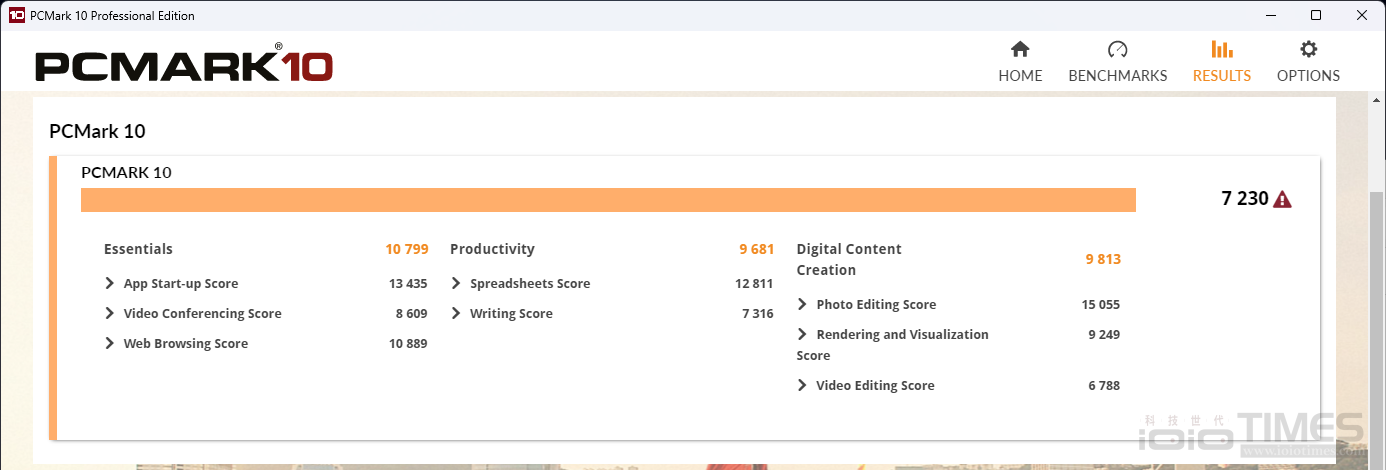
Task: Expand Writing Score
Action: click(x=456, y=314)
